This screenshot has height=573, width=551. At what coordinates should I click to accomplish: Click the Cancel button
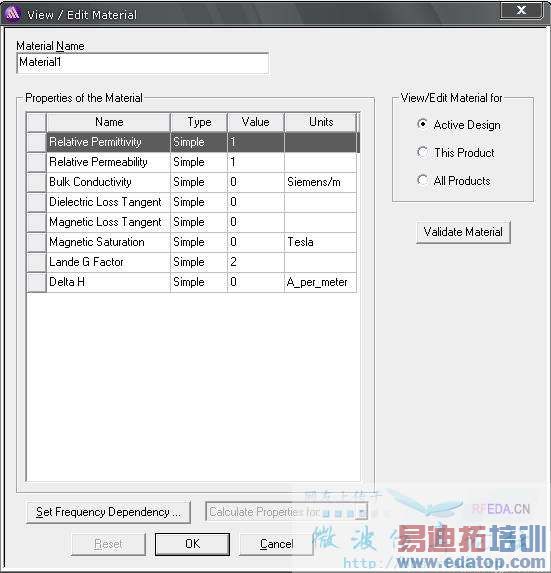tap(276, 544)
